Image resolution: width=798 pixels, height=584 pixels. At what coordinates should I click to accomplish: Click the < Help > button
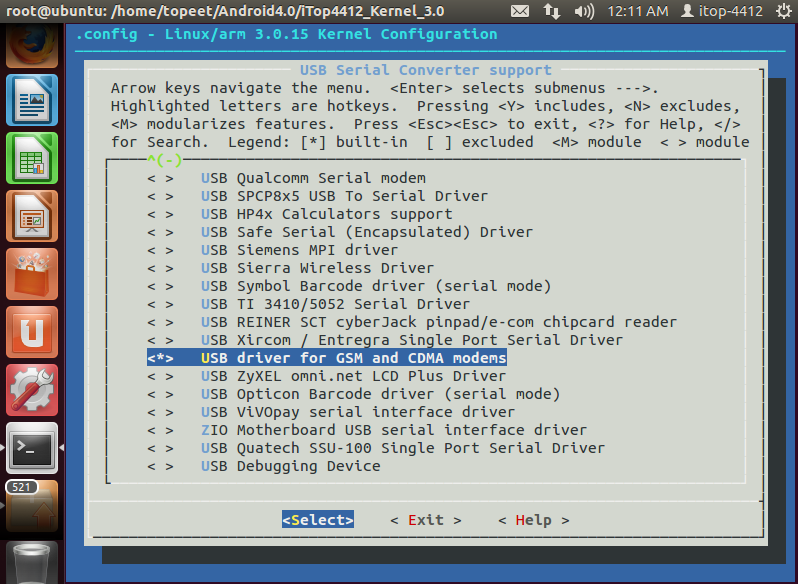pos(534,520)
